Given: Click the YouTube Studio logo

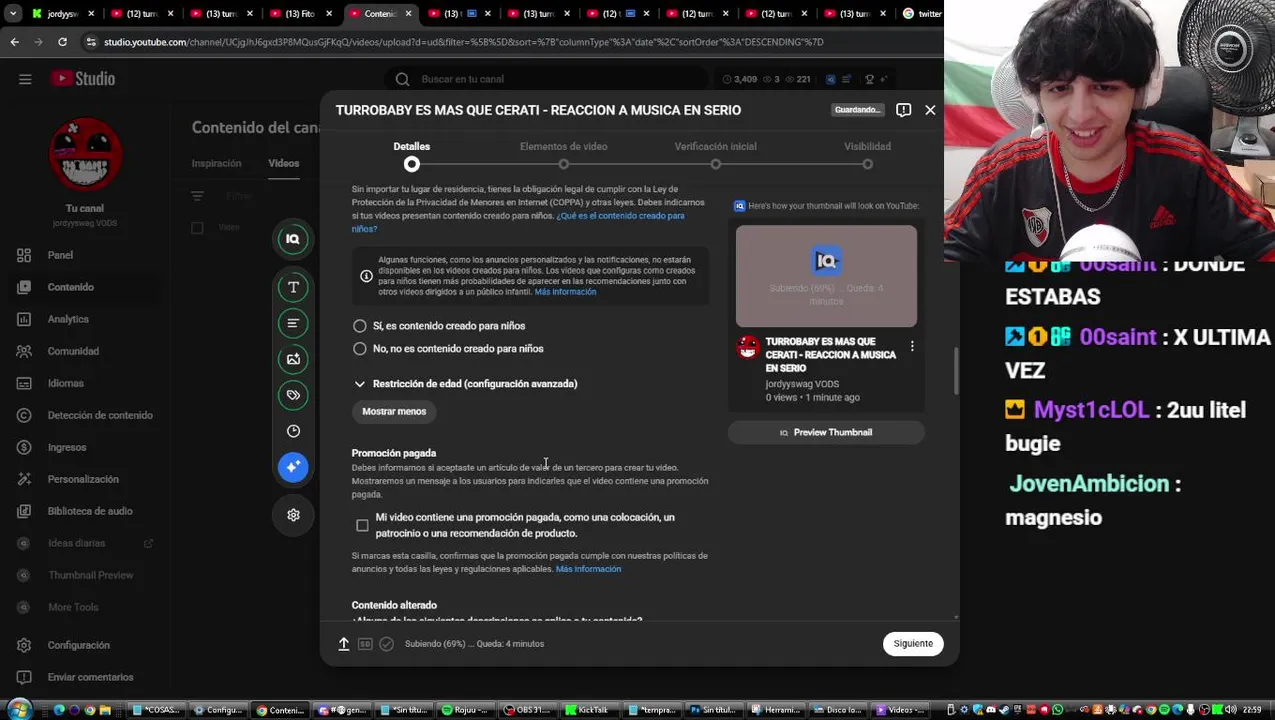Looking at the screenshot, I should coord(84,79).
